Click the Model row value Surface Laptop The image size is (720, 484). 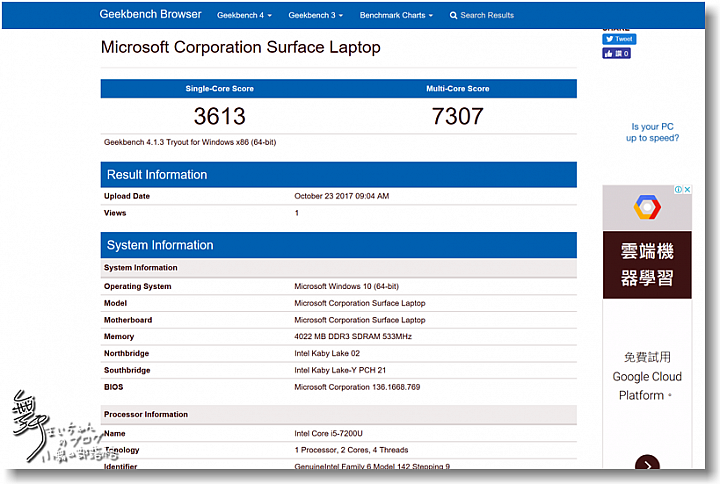click(360, 303)
